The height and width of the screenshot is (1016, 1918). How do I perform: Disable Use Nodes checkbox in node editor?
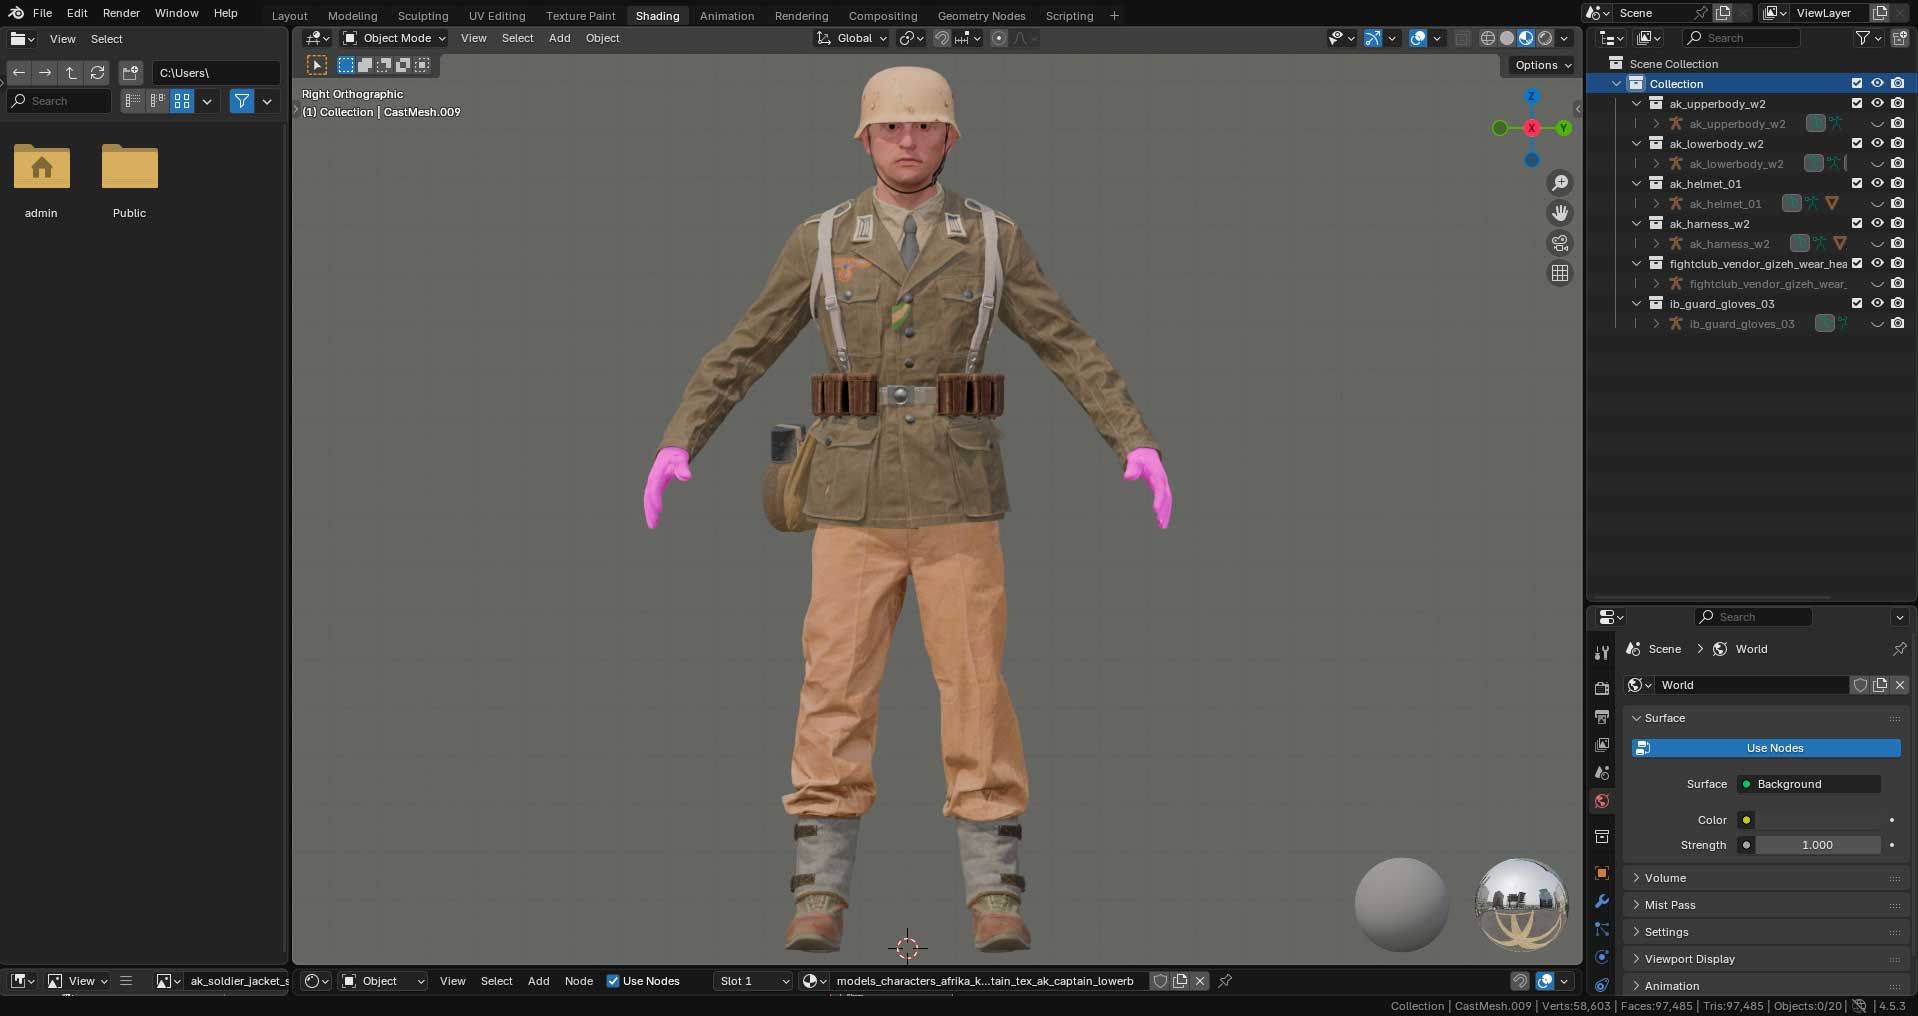613,981
